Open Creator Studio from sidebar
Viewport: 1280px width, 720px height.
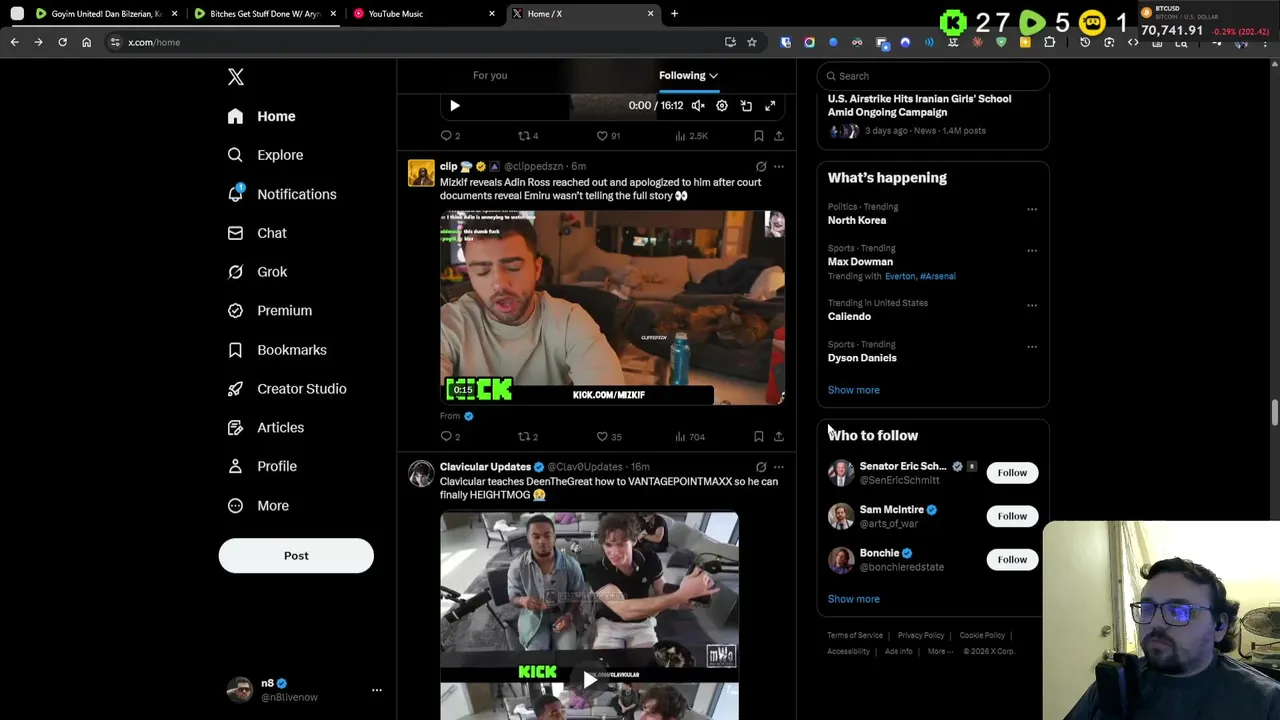tap(286, 389)
